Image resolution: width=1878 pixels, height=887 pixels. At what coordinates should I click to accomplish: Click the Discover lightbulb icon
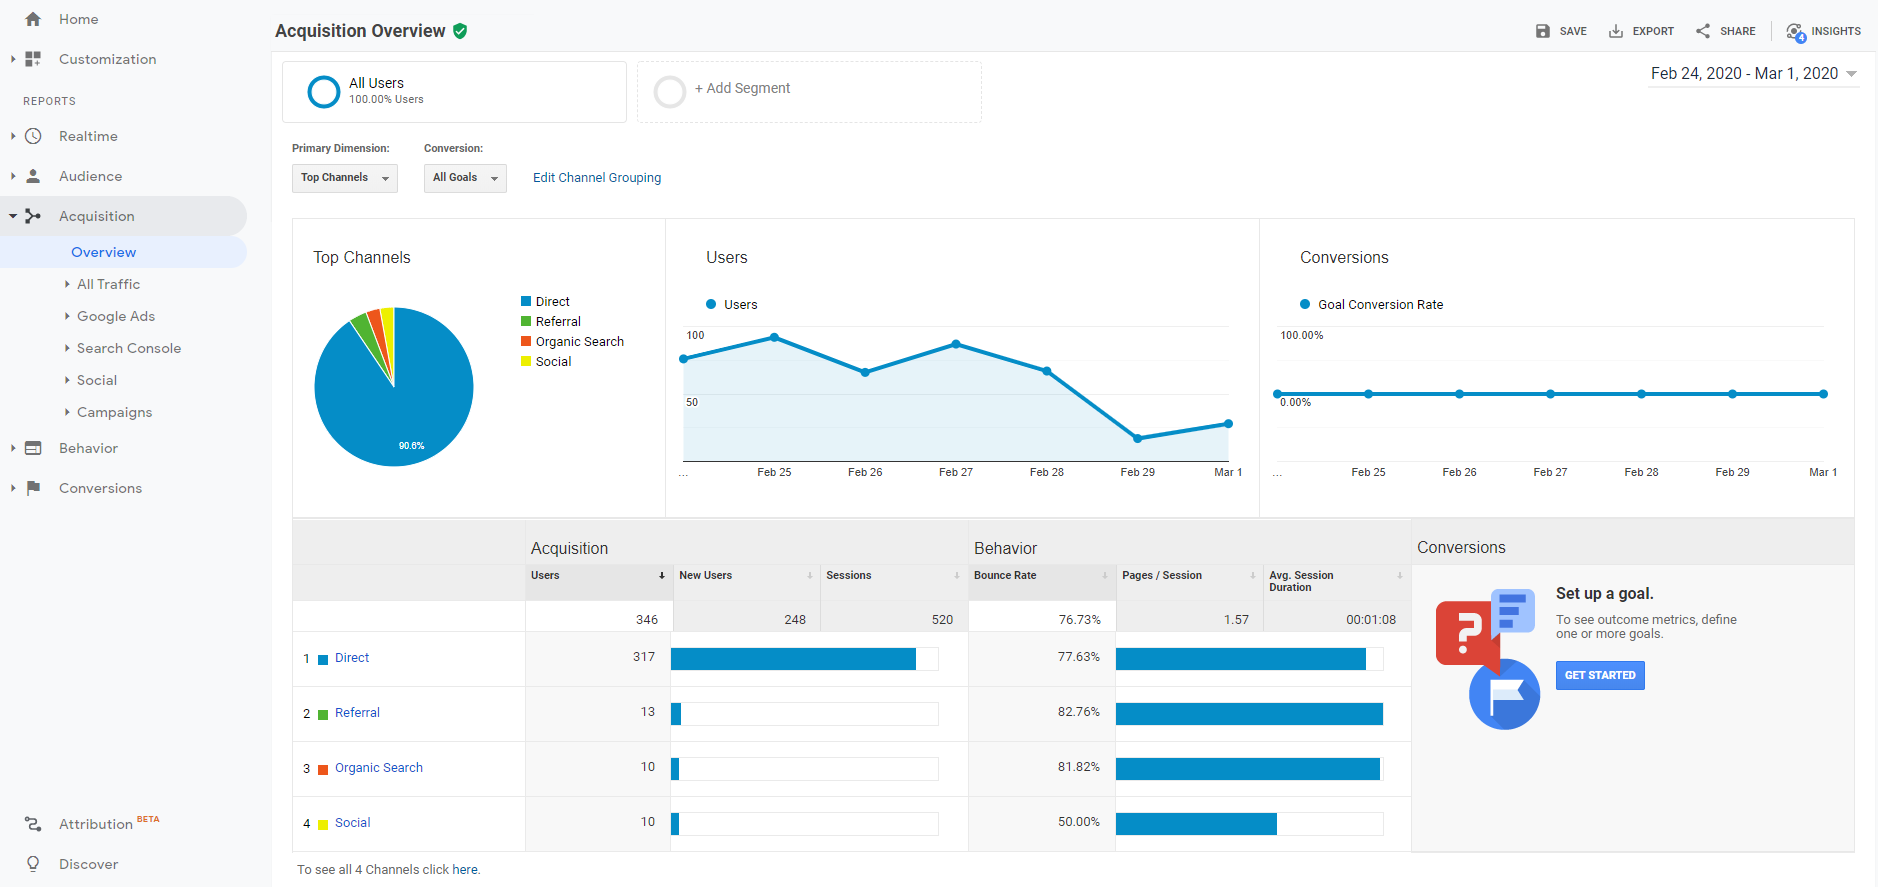(33, 864)
